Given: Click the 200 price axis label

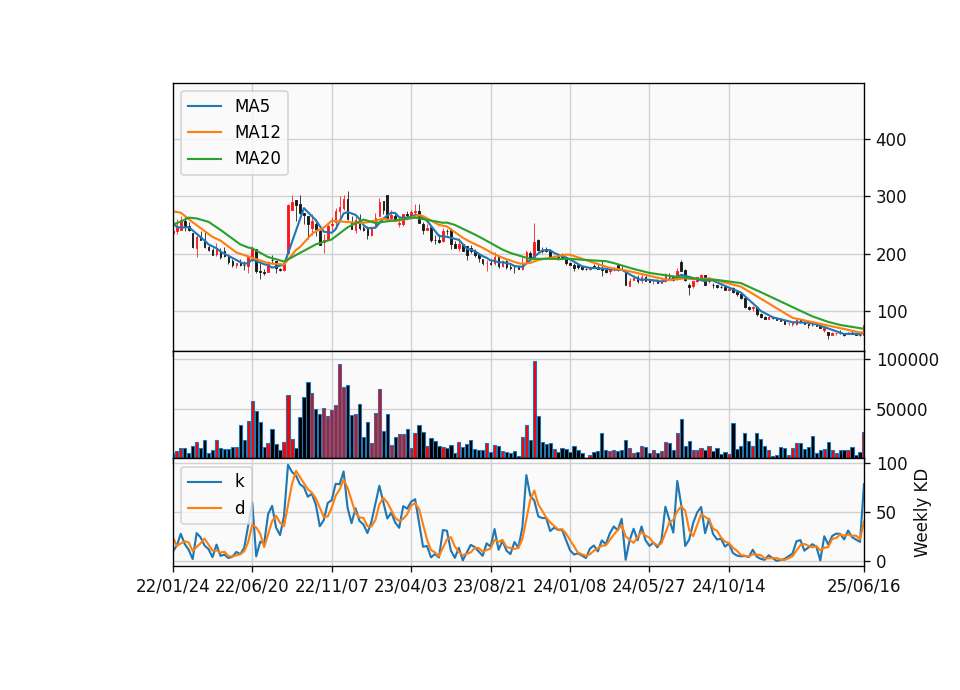Looking at the screenshot, I should coord(891,255).
